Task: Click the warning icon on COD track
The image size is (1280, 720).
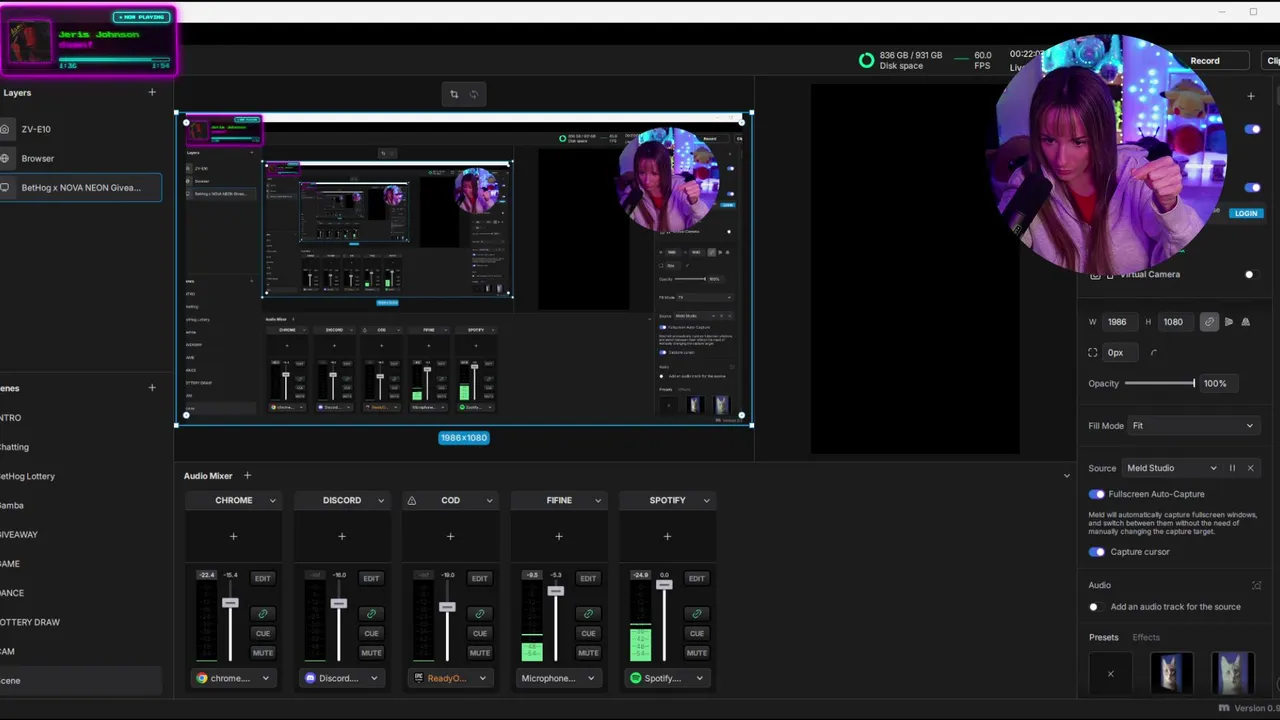Action: point(411,500)
